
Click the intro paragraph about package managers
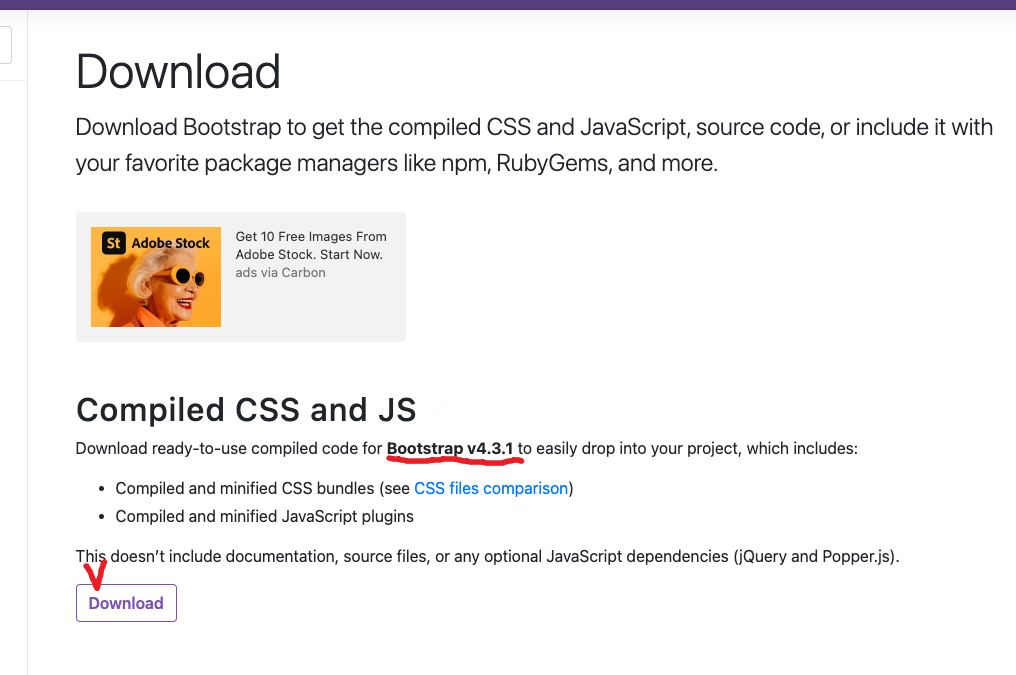pyautogui.click(x=534, y=145)
